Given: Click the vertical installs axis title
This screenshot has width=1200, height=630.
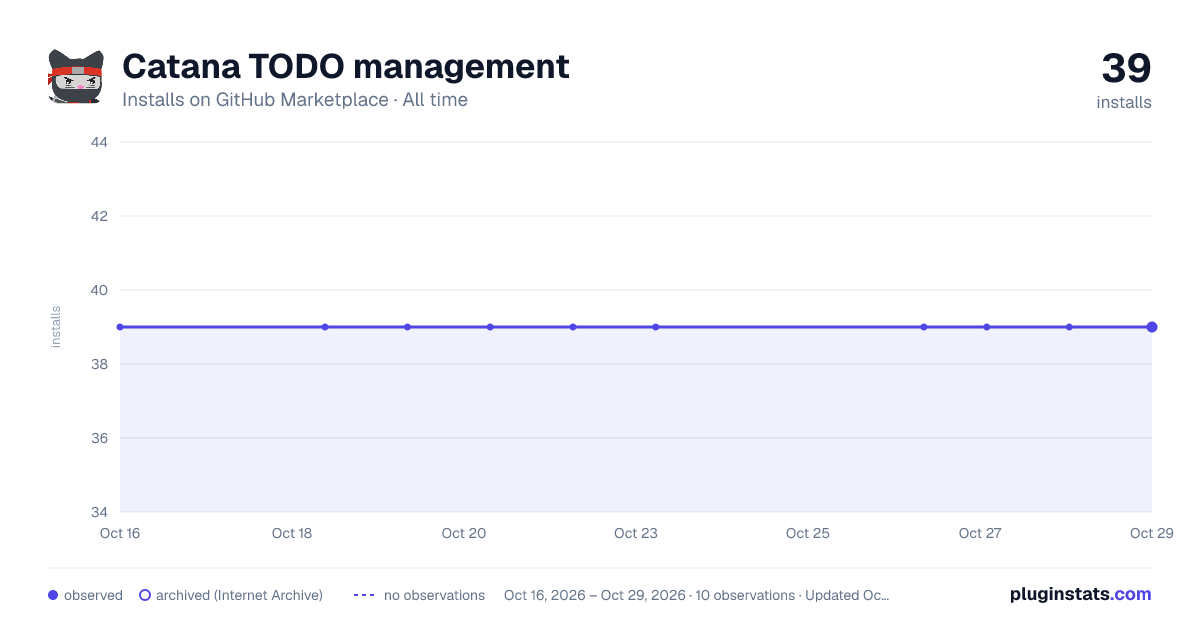Looking at the screenshot, I should point(56,327).
